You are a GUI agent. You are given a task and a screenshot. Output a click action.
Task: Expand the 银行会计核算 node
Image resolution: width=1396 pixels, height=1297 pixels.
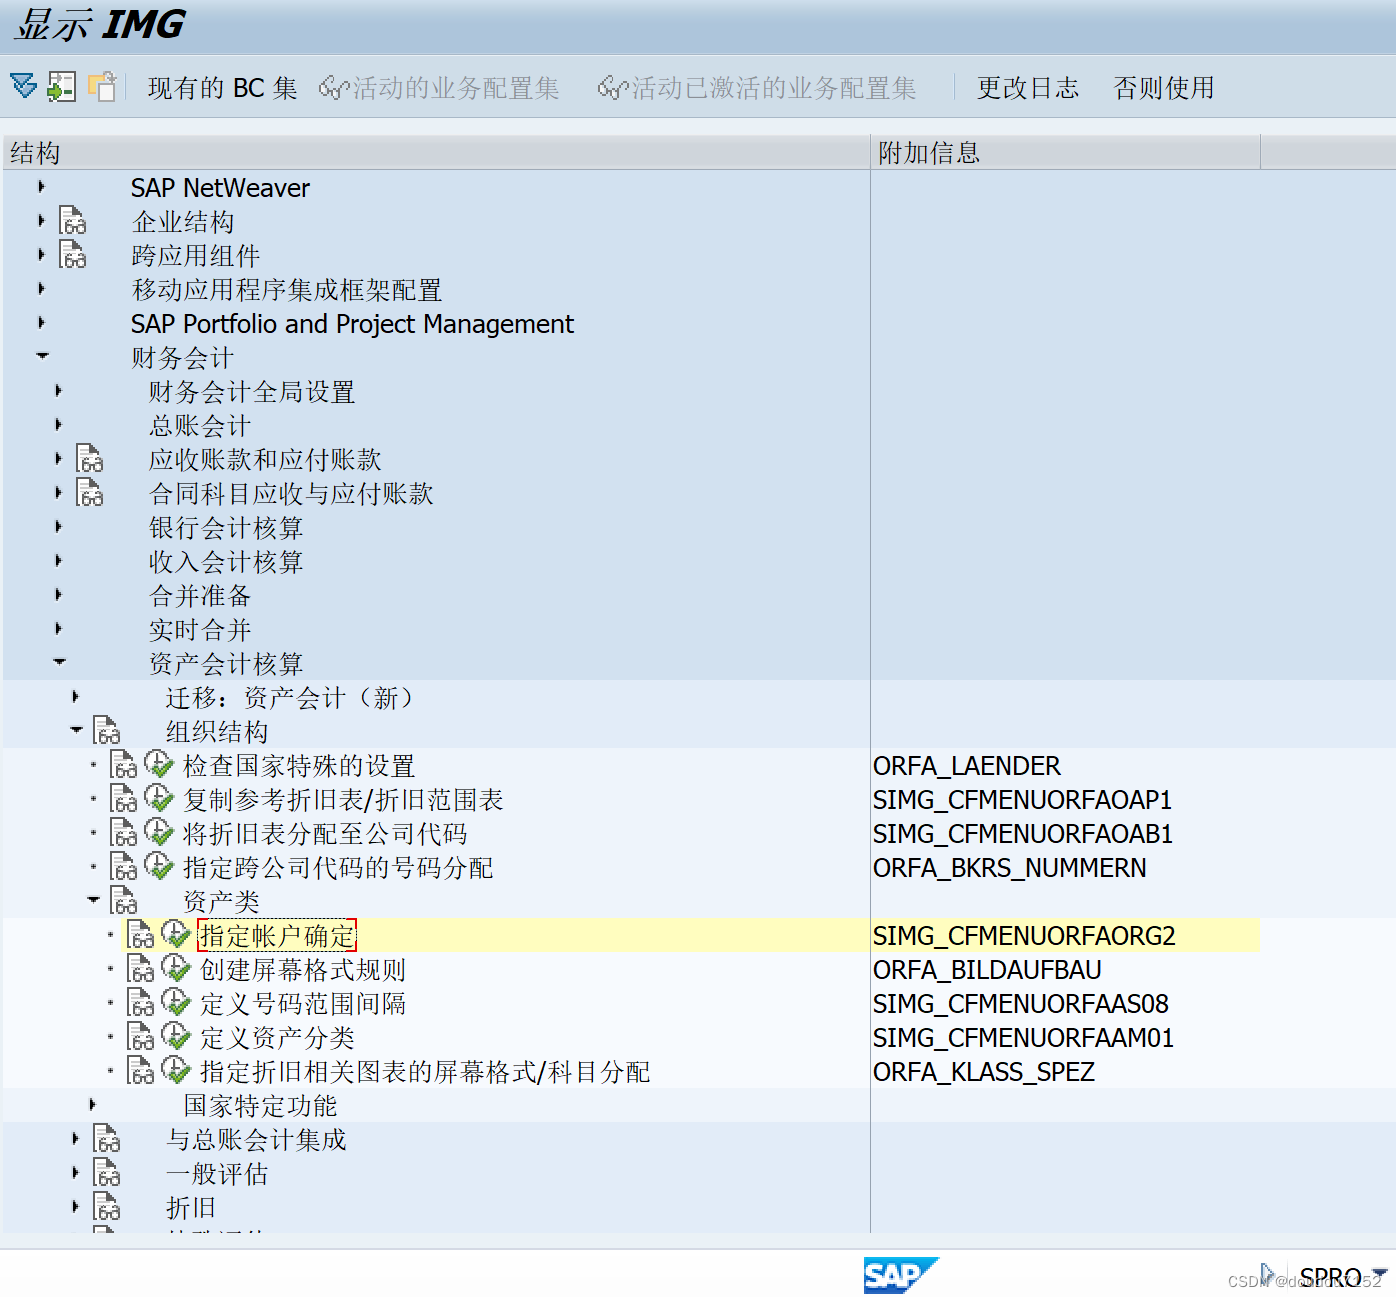tap(58, 526)
